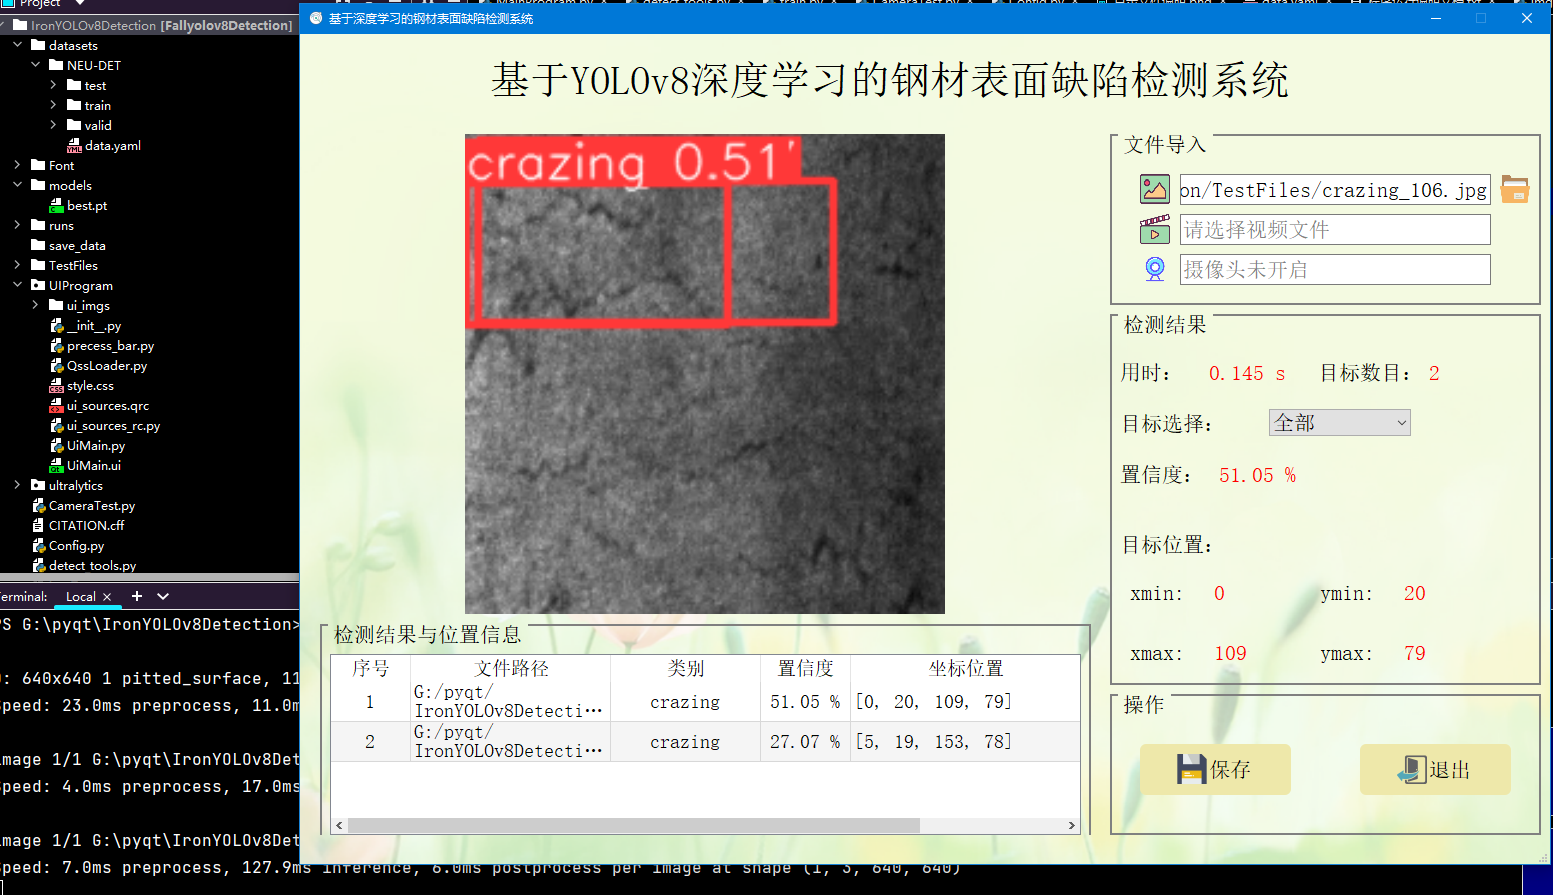Switch to the Local terminal tab
This screenshot has width=1553, height=895.
click(80, 596)
